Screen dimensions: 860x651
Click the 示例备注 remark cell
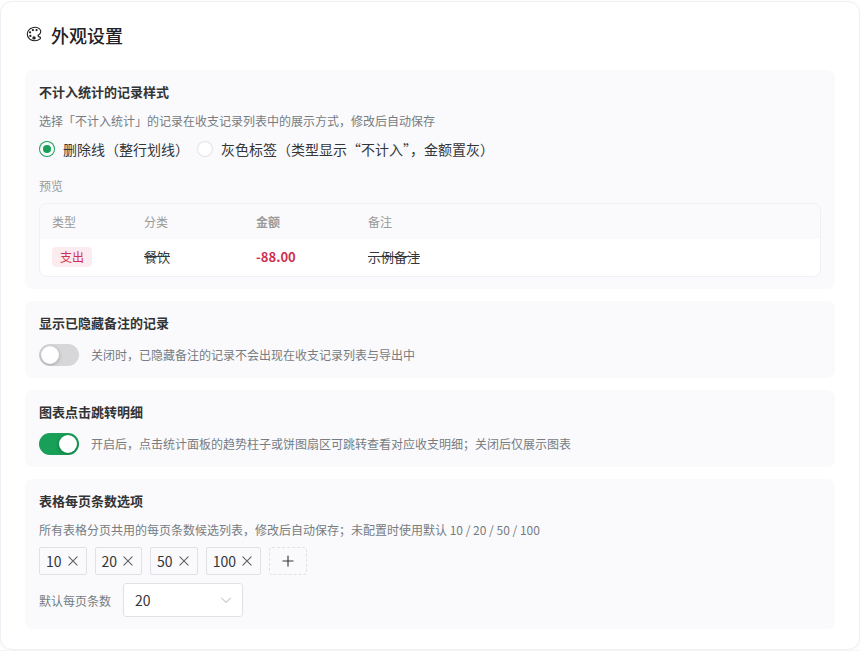click(x=394, y=257)
